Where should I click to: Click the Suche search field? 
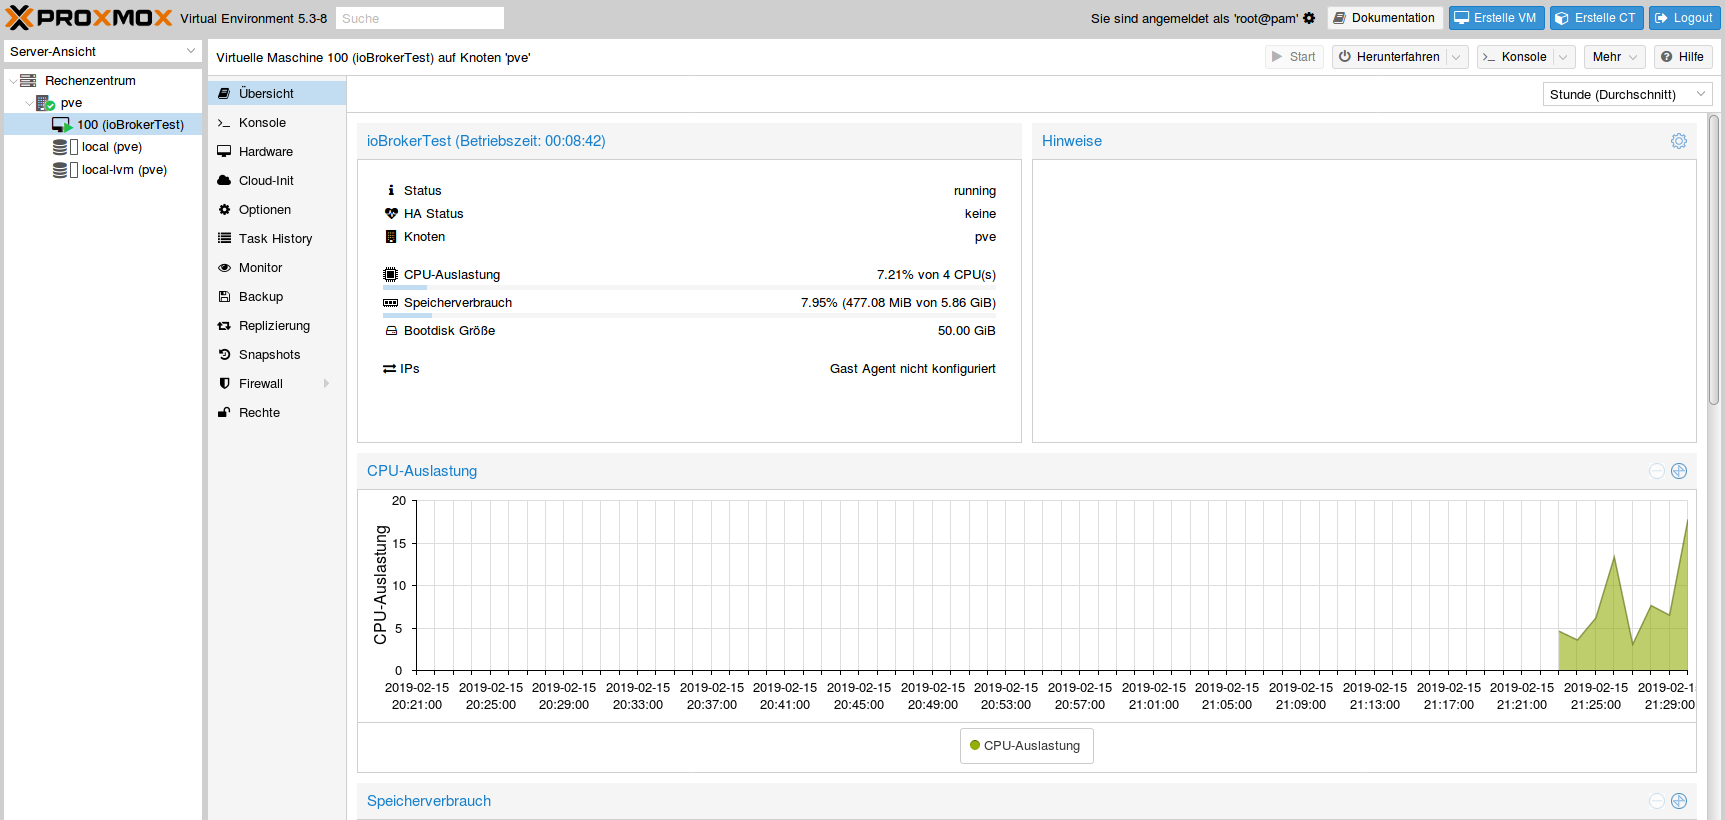coord(419,18)
